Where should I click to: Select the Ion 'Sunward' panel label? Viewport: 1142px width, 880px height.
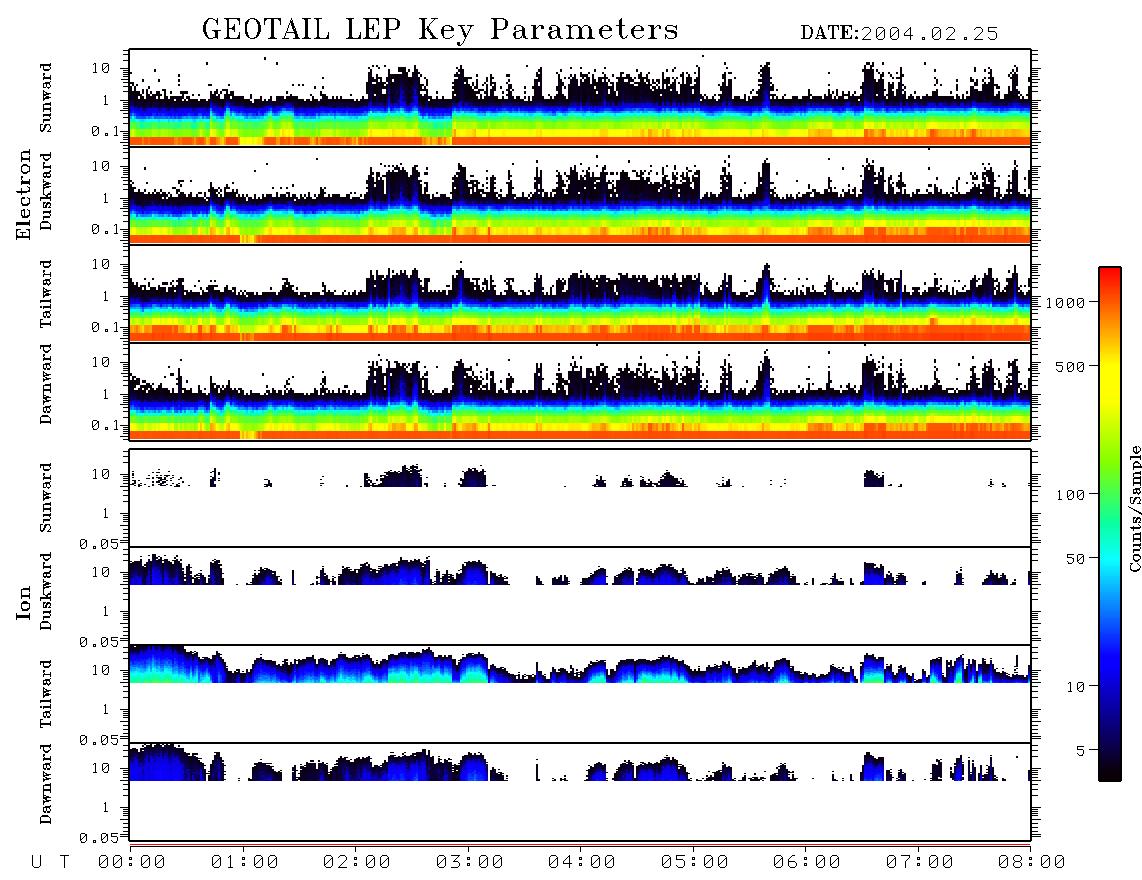(x=46, y=498)
